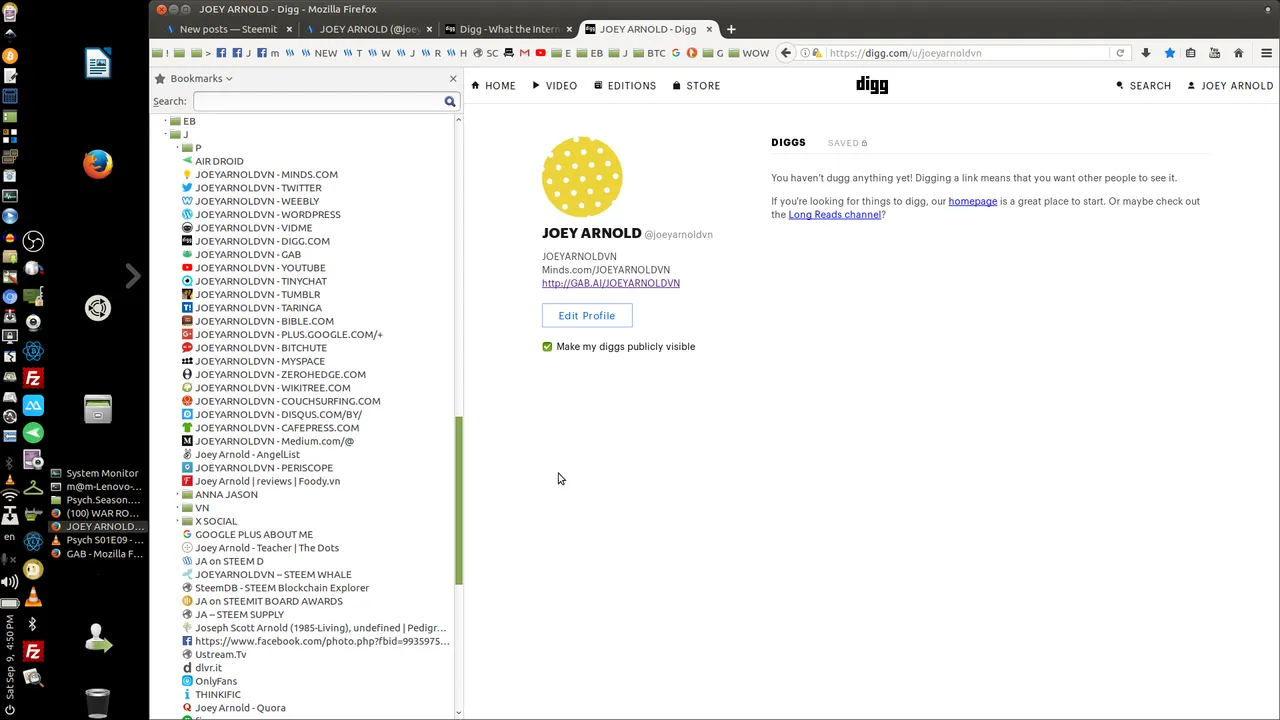Expand the P folder in bookmarks tree
1280x720 pixels.
click(178, 148)
